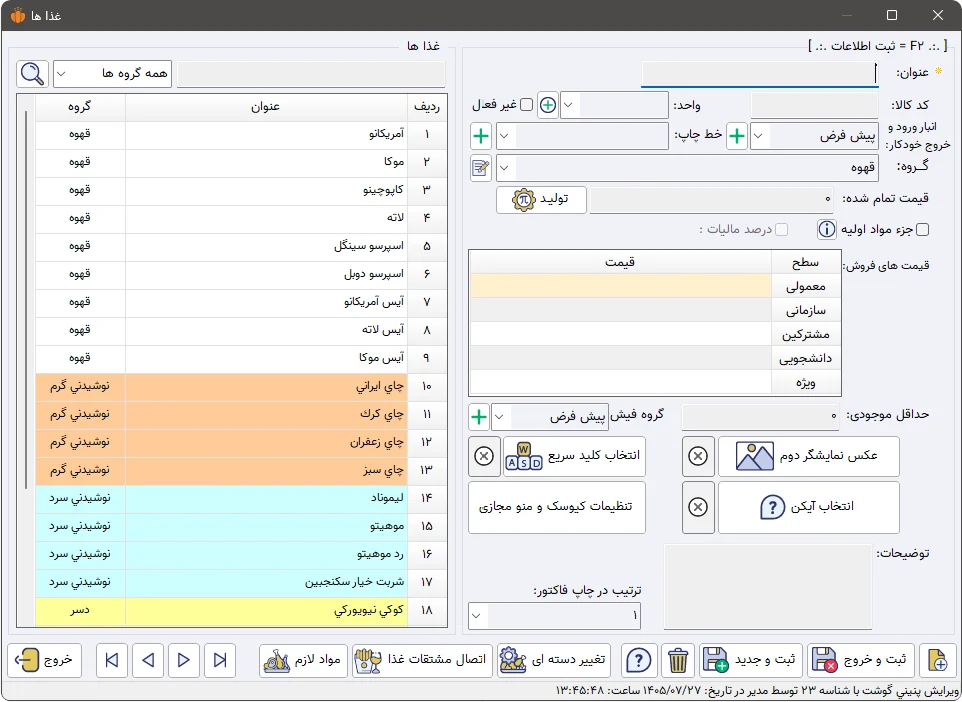
Task: Enable the جزء مواد اولیه checkbox
Action: click(922, 230)
